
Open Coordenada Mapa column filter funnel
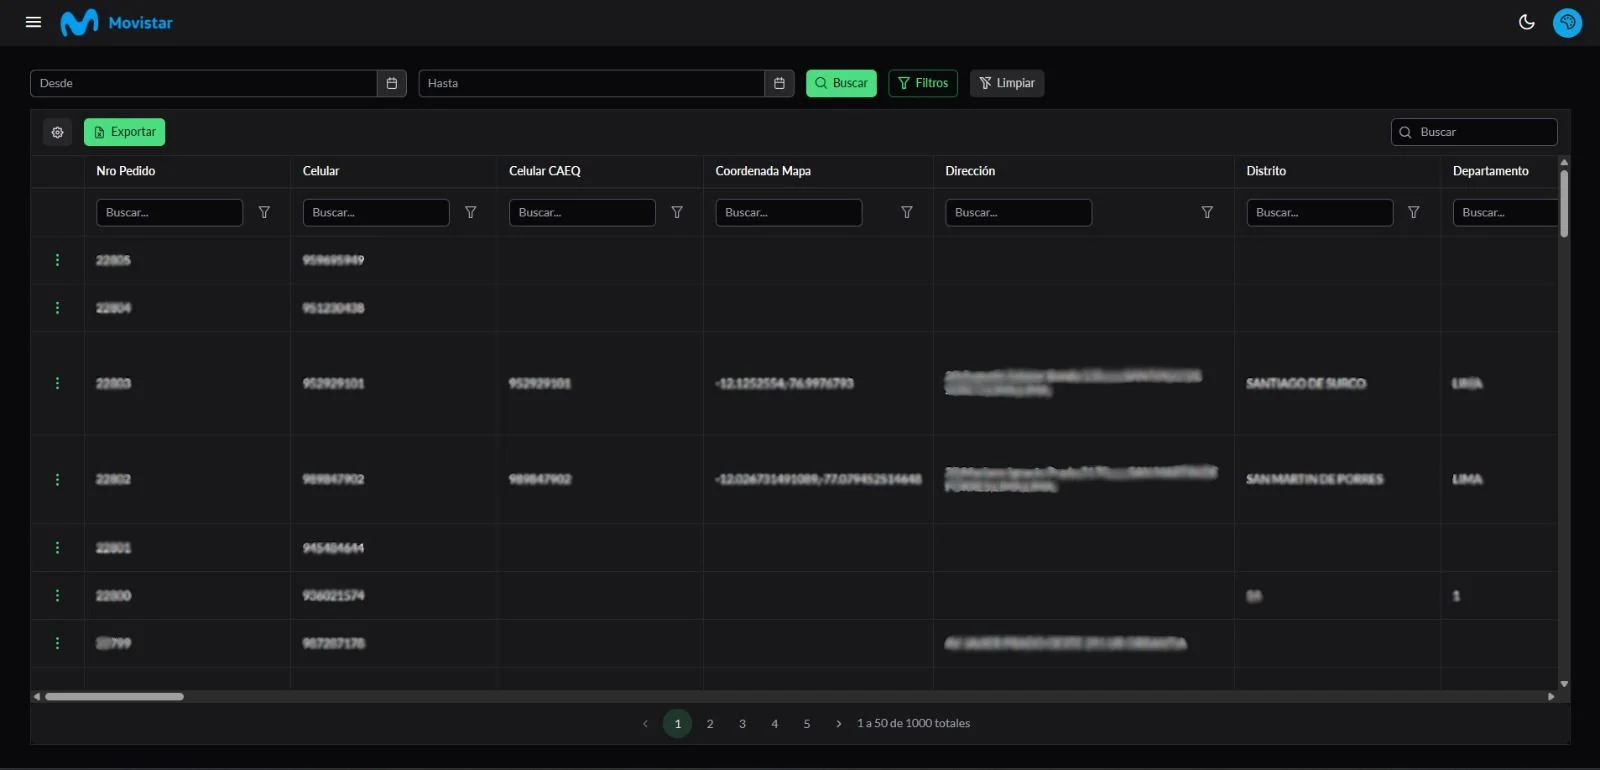pyautogui.click(x=907, y=212)
